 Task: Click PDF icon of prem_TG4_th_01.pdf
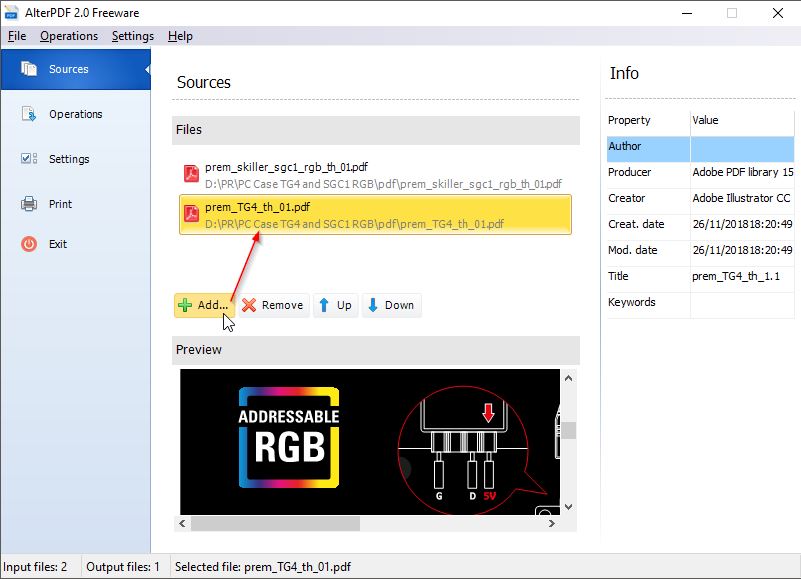click(192, 213)
